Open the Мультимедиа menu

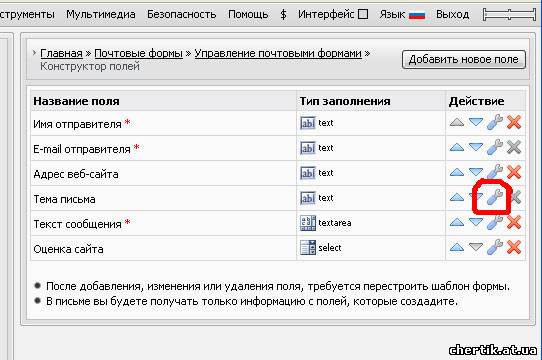101,15
